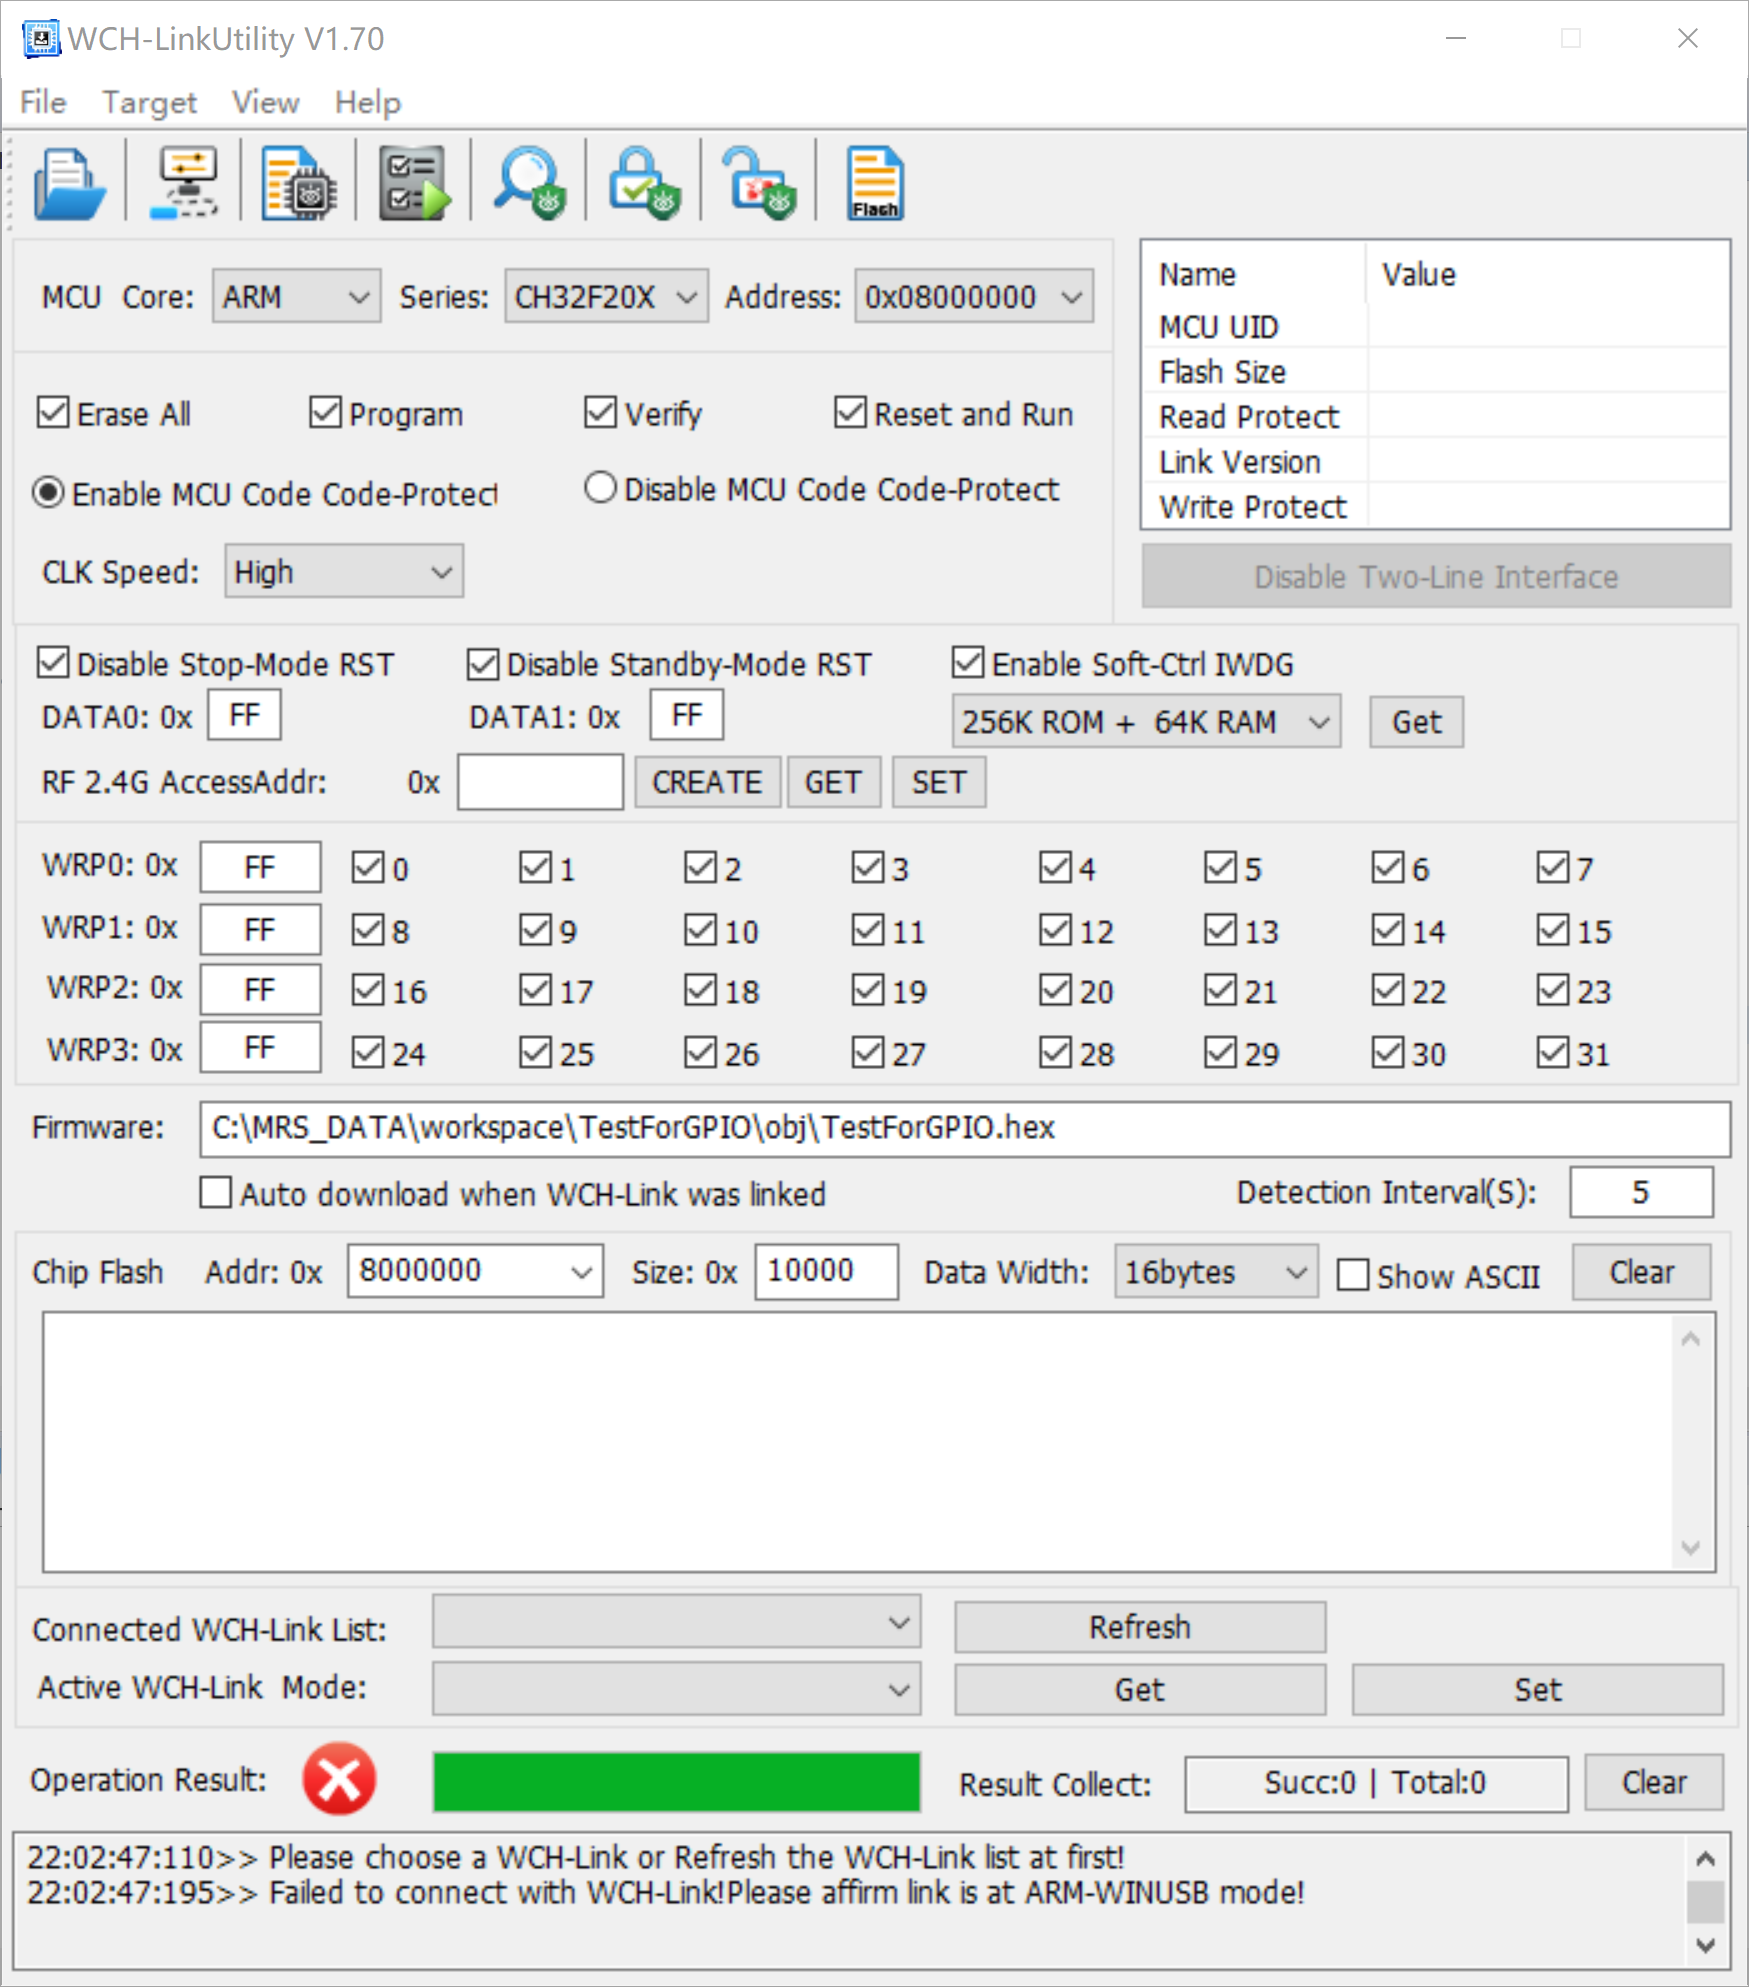
Task: Open the CLK Speed dropdown
Action: click(x=343, y=572)
